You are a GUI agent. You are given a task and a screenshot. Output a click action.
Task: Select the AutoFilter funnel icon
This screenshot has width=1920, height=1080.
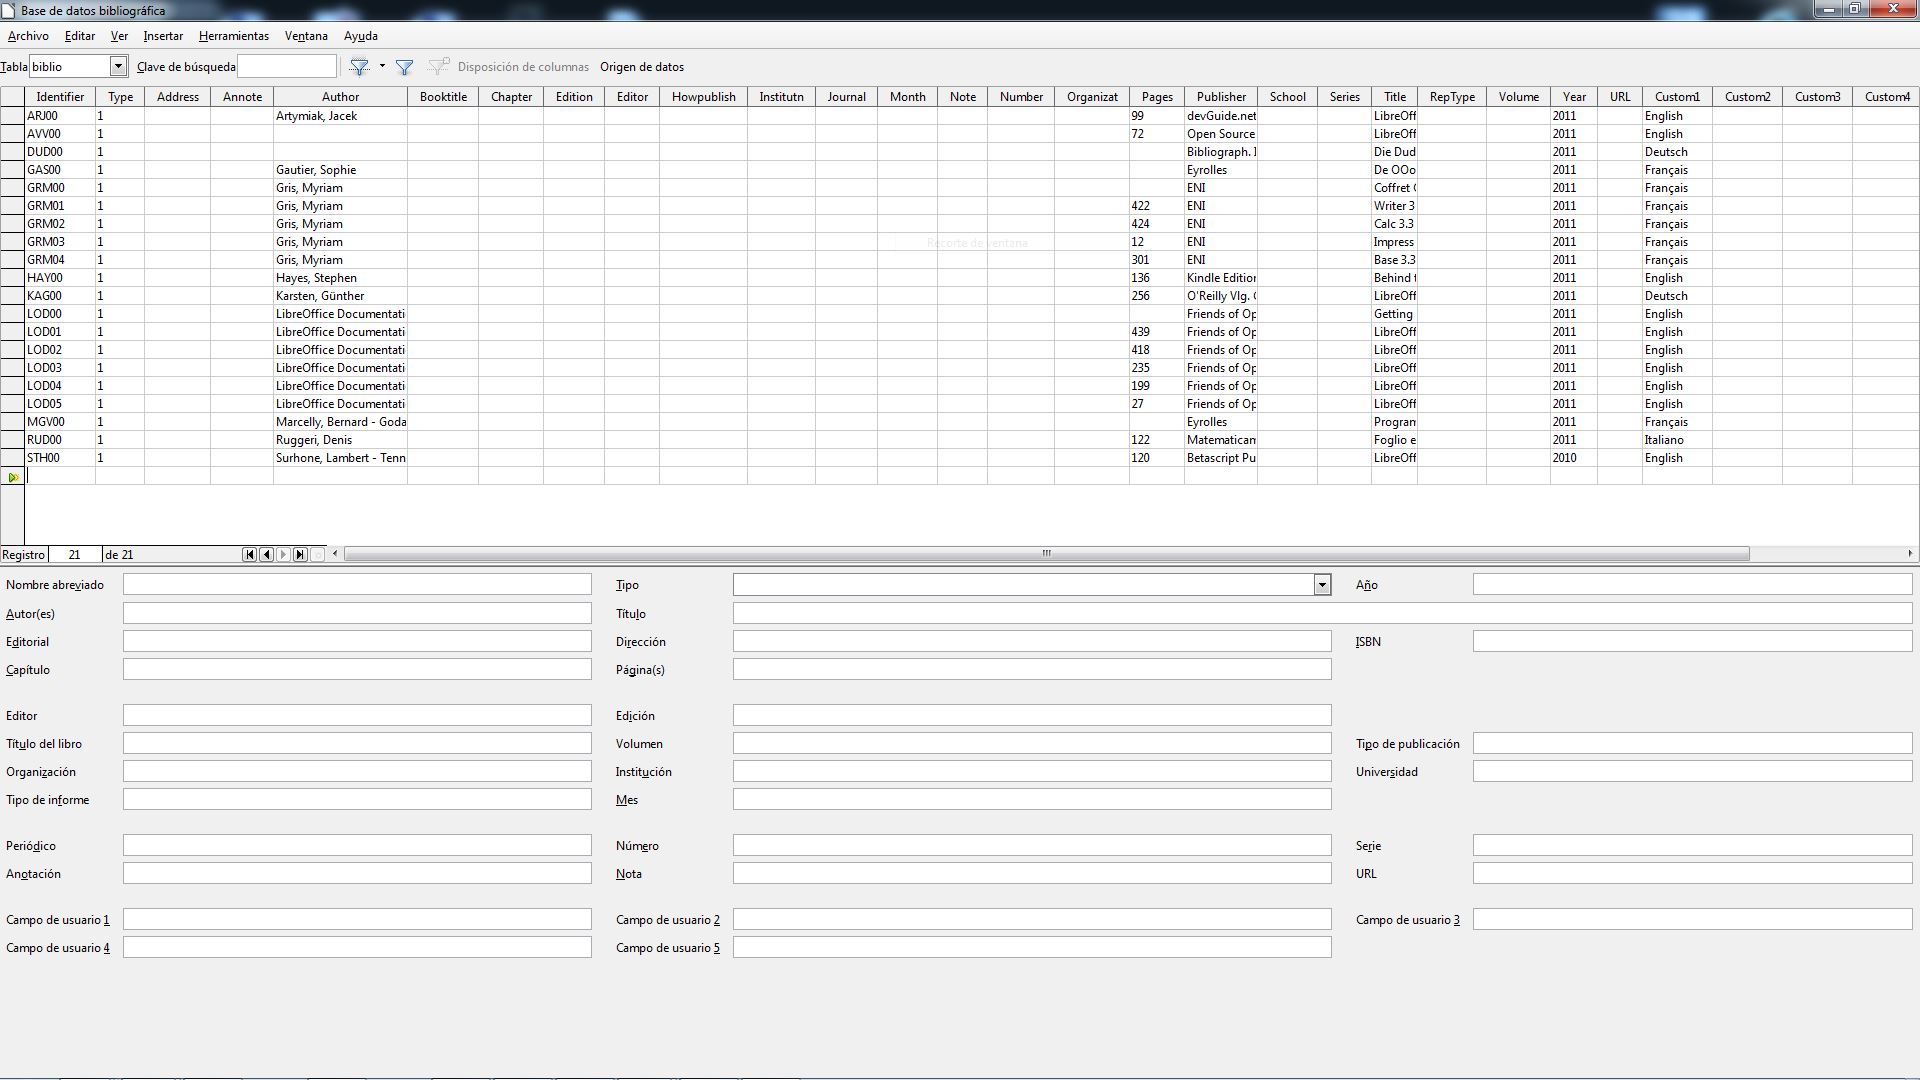tap(359, 67)
